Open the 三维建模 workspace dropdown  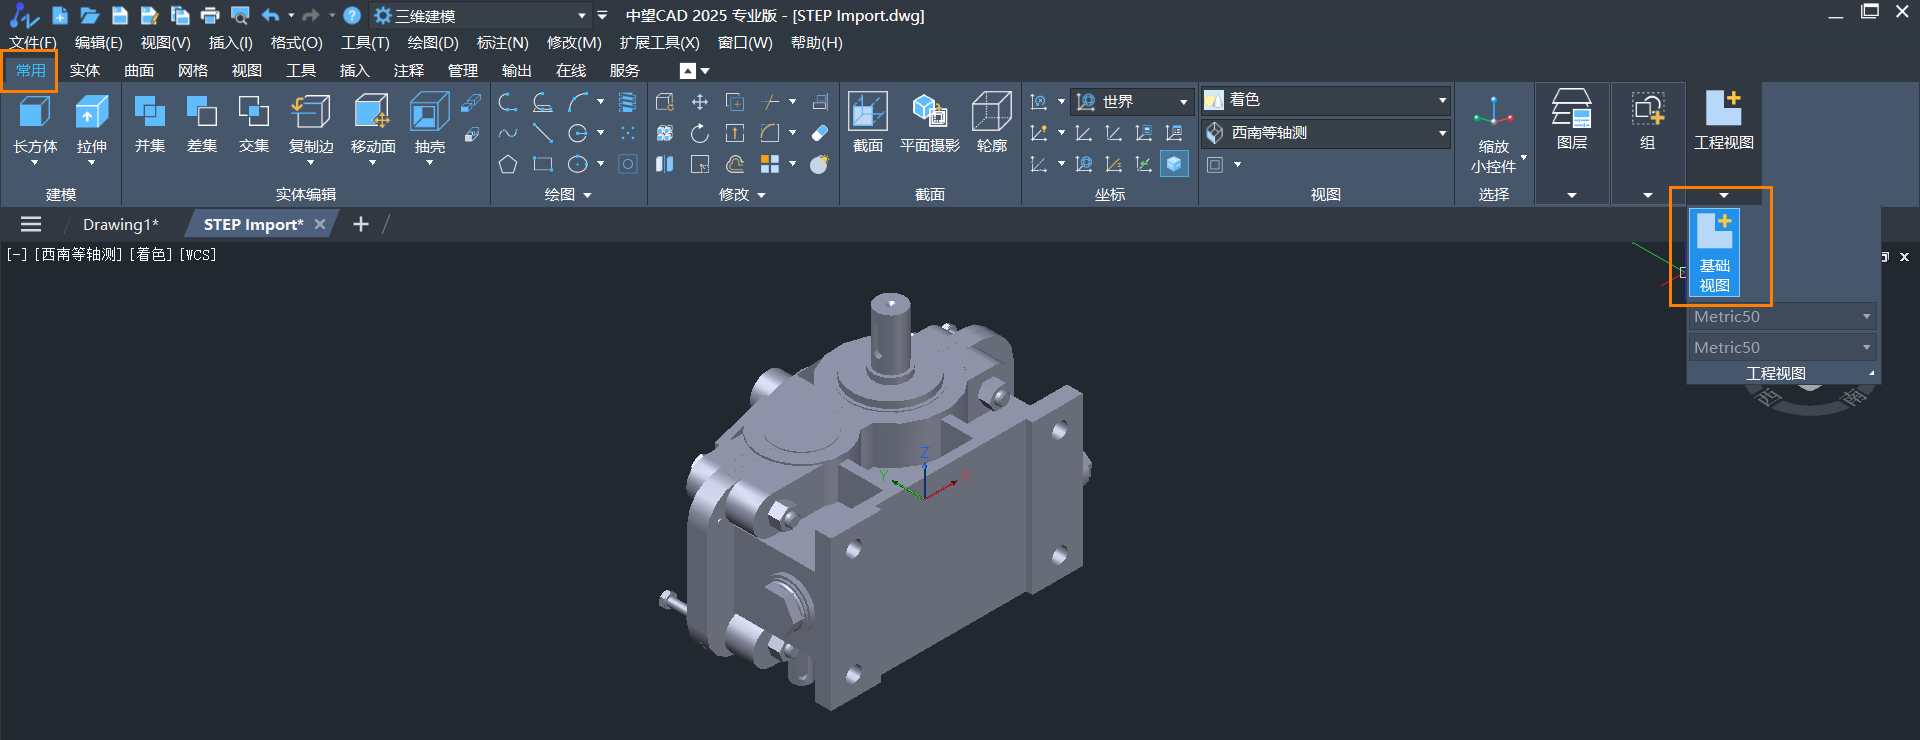581,16
